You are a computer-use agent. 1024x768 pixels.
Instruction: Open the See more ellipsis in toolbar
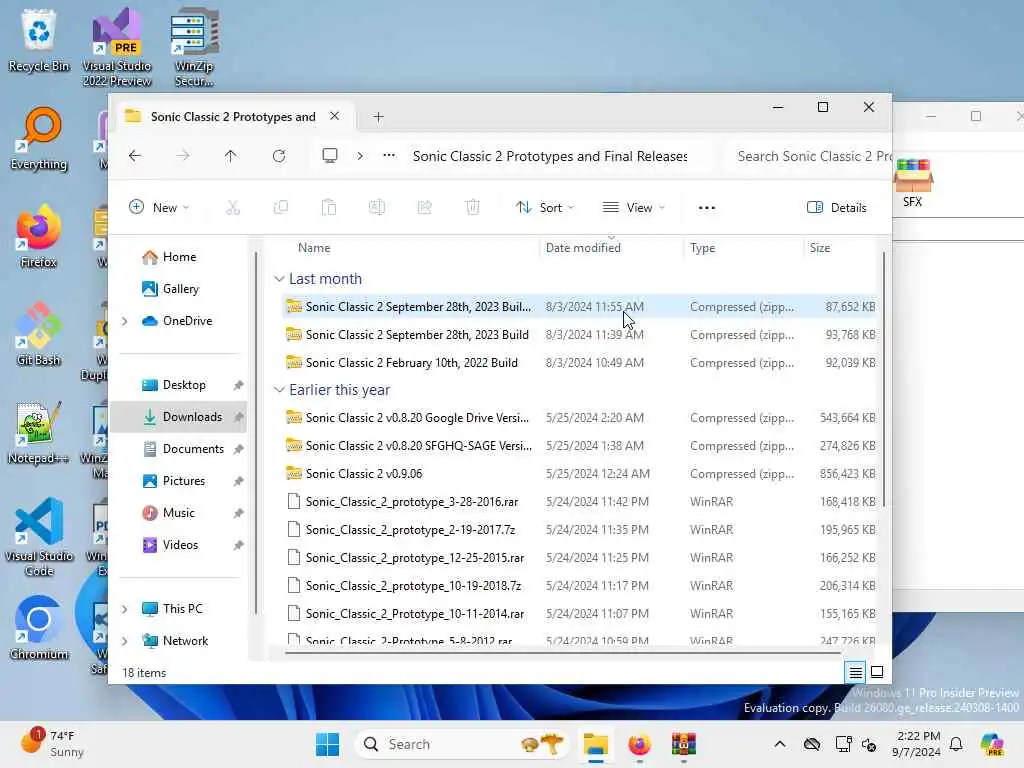pyautogui.click(x=707, y=208)
